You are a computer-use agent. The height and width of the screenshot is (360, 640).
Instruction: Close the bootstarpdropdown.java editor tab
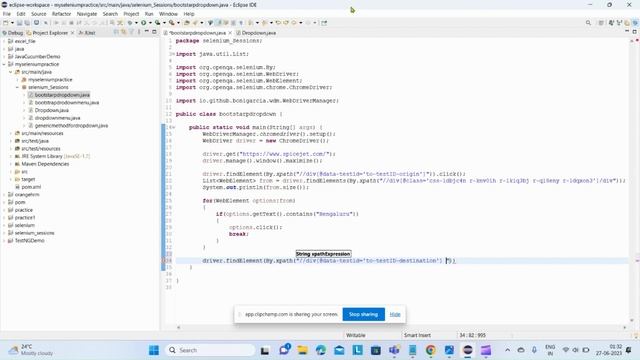pyautogui.click(x=230, y=33)
